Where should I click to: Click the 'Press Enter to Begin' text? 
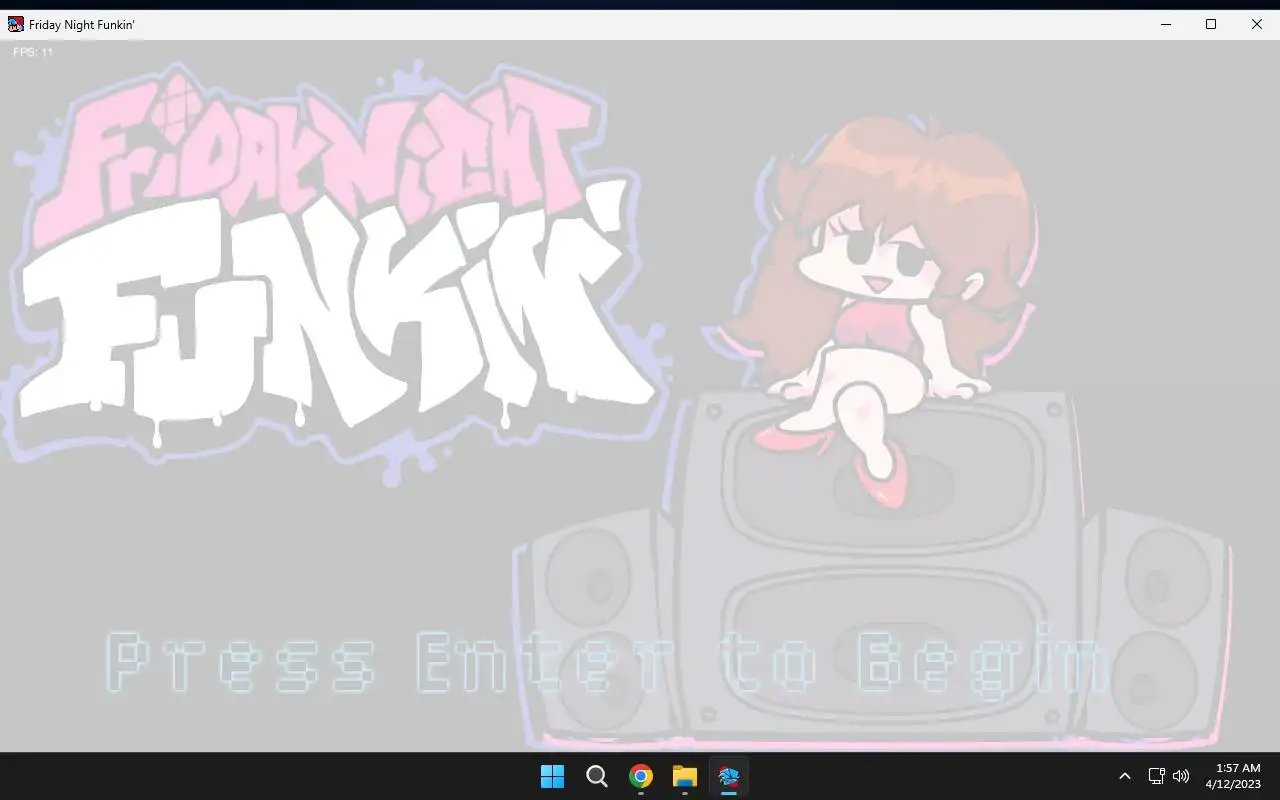[608, 661]
